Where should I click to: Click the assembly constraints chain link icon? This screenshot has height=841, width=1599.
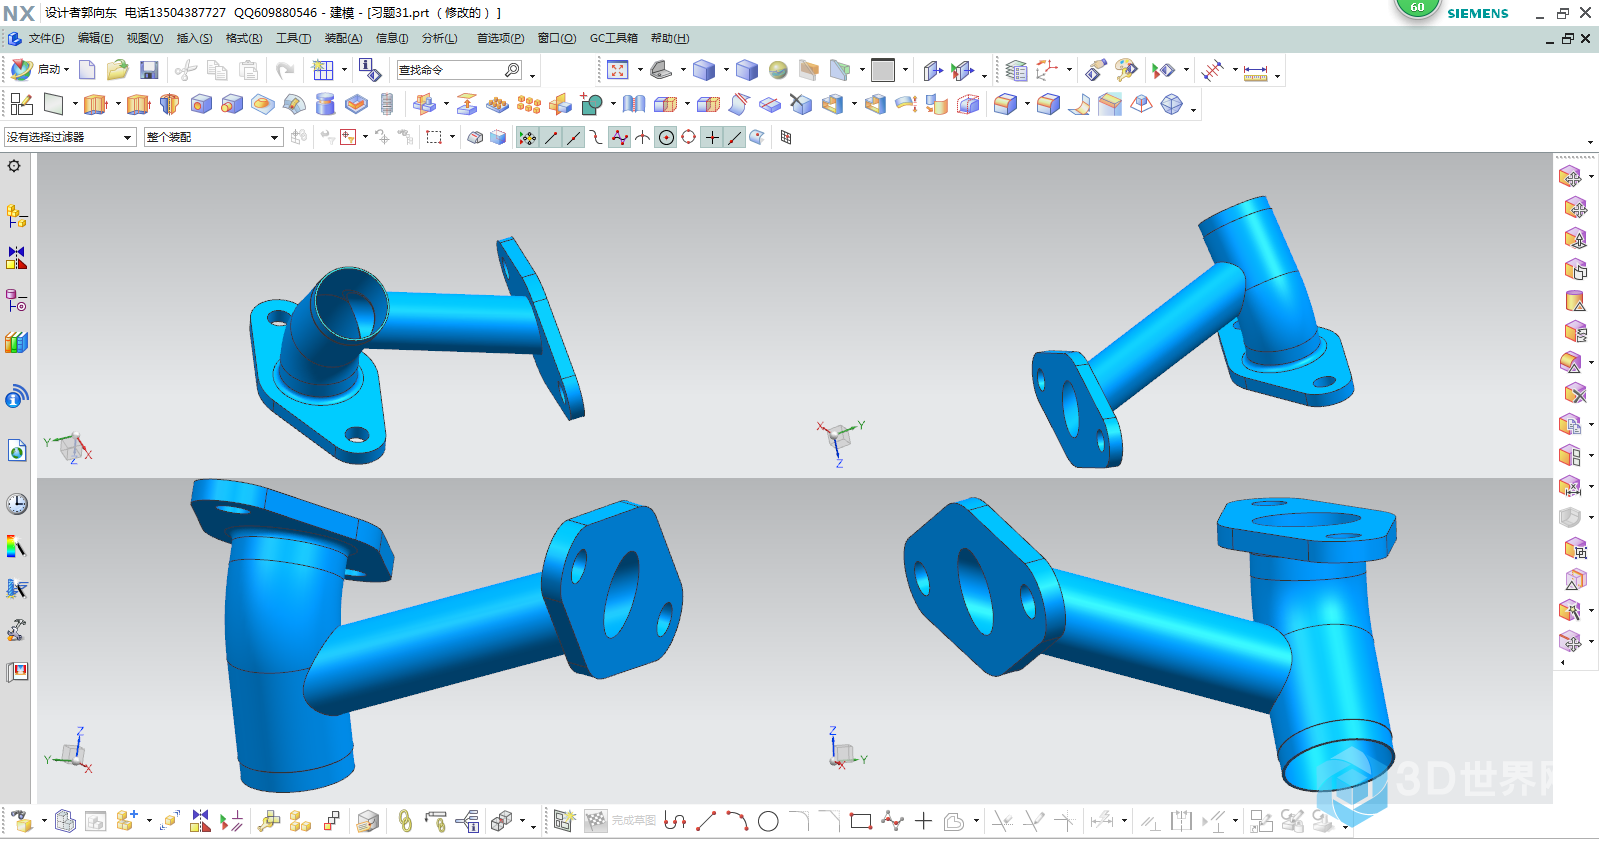[404, 821]
